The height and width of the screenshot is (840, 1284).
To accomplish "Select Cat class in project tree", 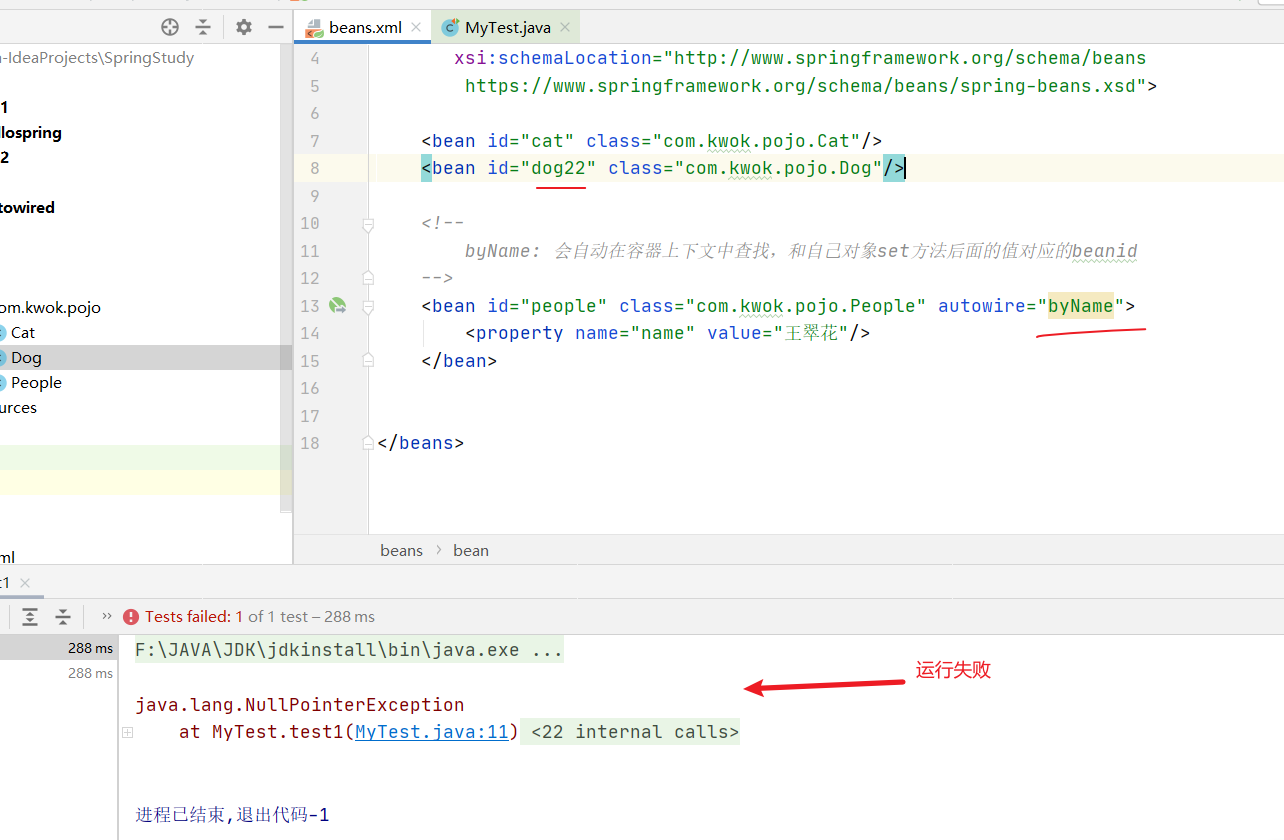I will [23, 333].
